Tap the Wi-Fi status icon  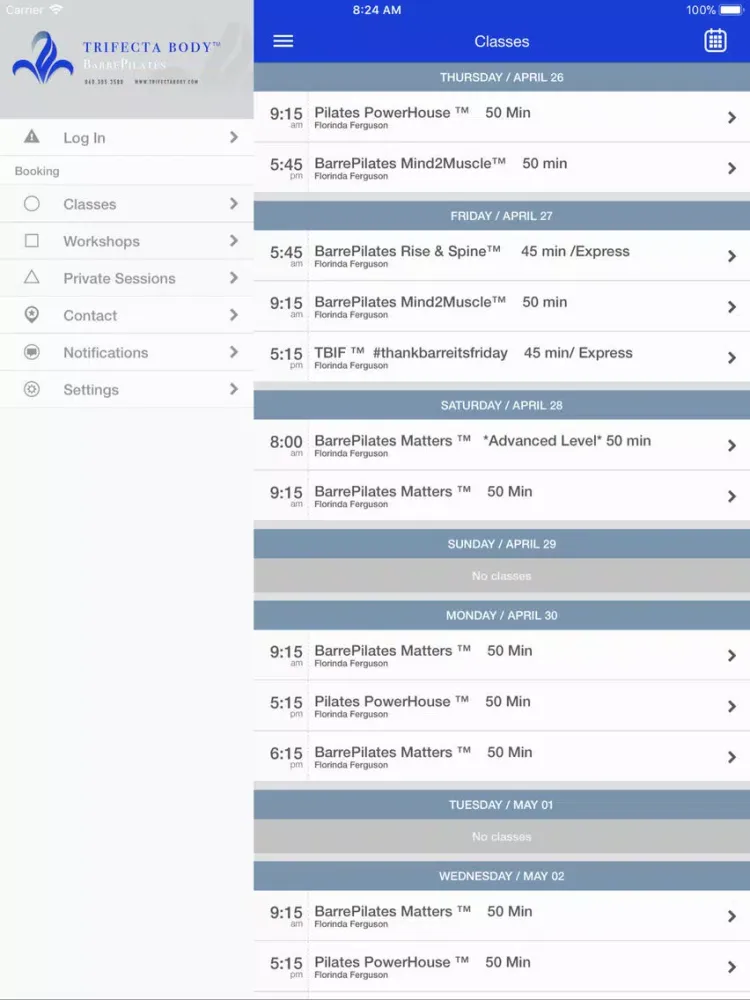click(56, 9)
